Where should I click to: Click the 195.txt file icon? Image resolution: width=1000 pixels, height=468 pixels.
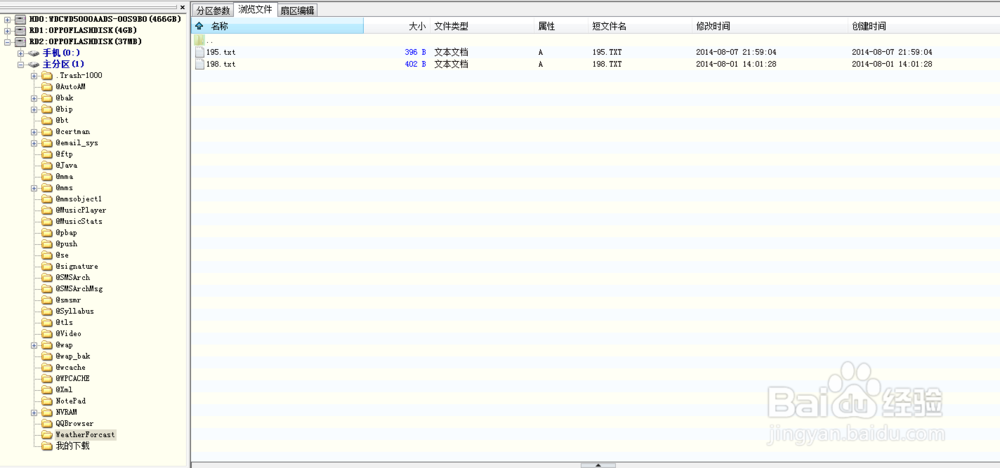[200, 52]
